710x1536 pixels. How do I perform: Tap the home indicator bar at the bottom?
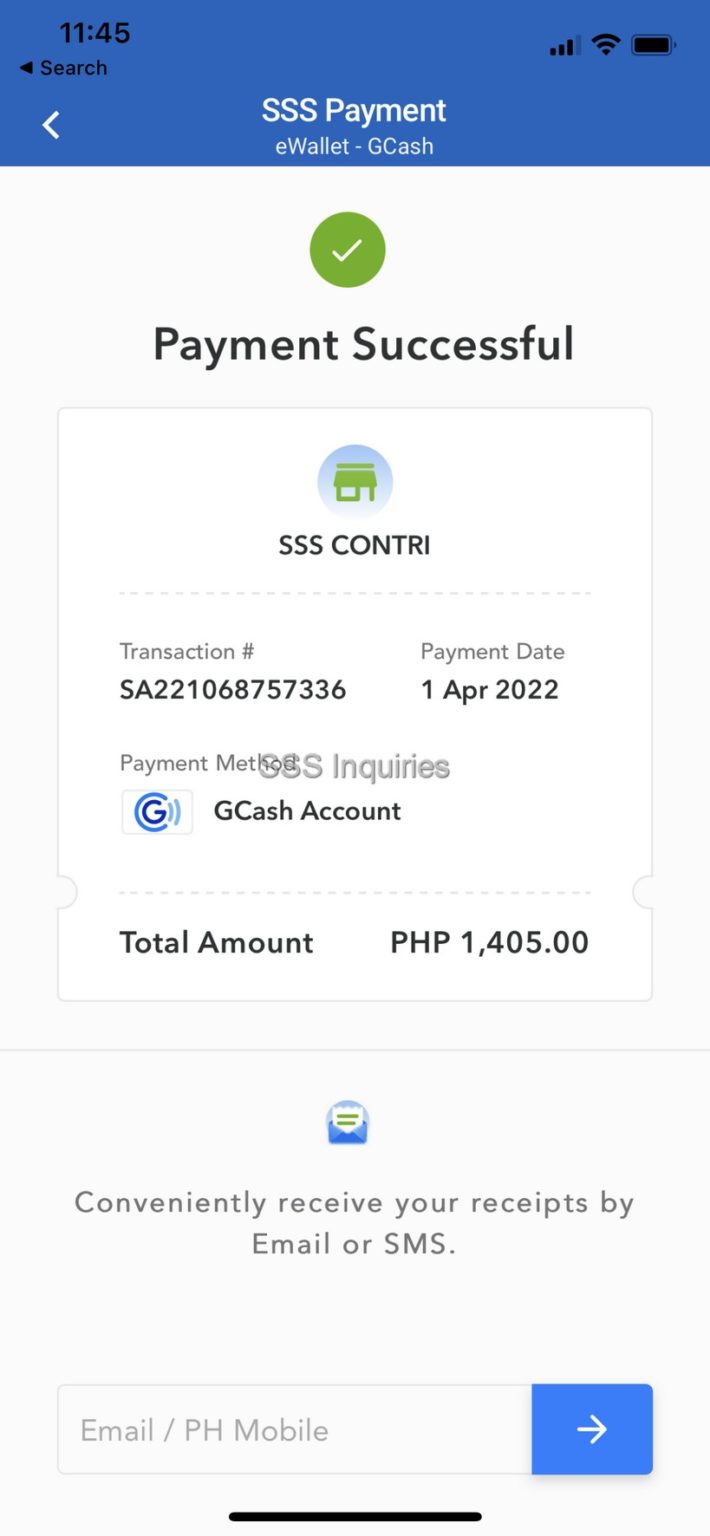tap(354, 1518)
